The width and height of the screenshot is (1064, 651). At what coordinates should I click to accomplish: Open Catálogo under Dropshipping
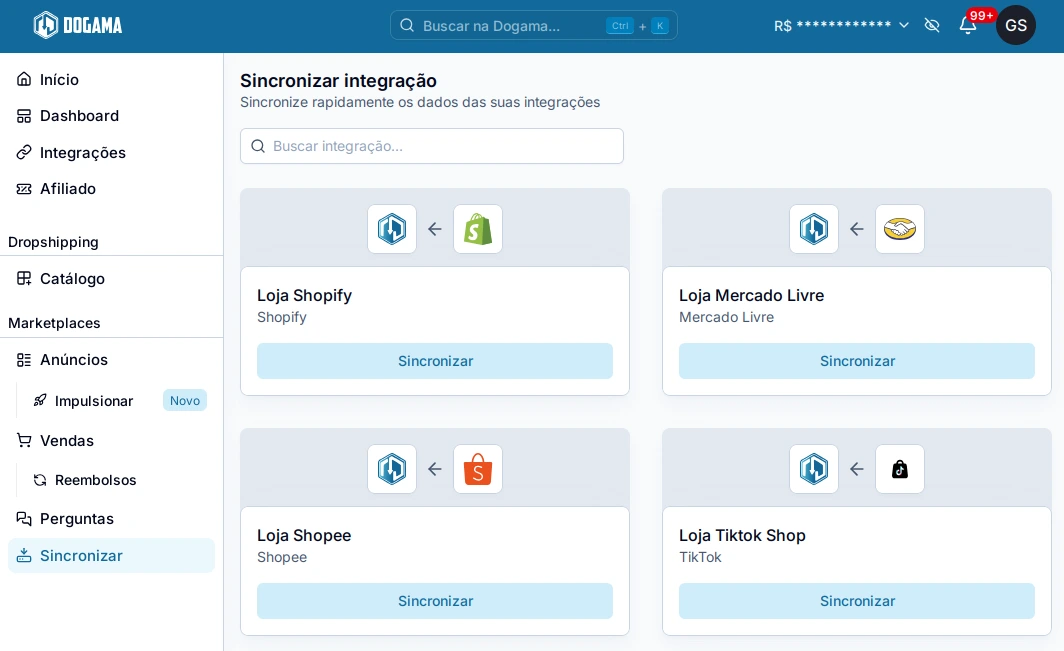point(111,278)
